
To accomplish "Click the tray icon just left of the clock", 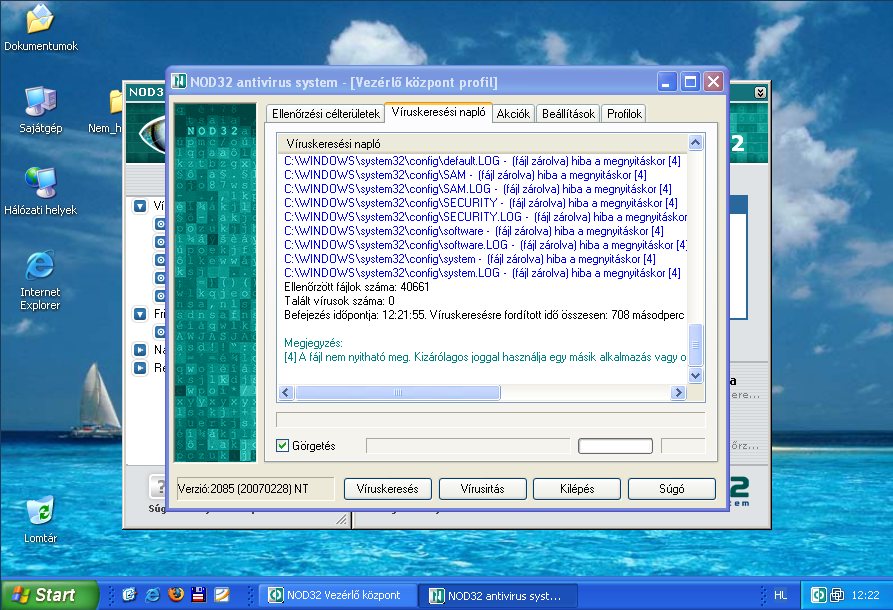I will pos(837,595).
